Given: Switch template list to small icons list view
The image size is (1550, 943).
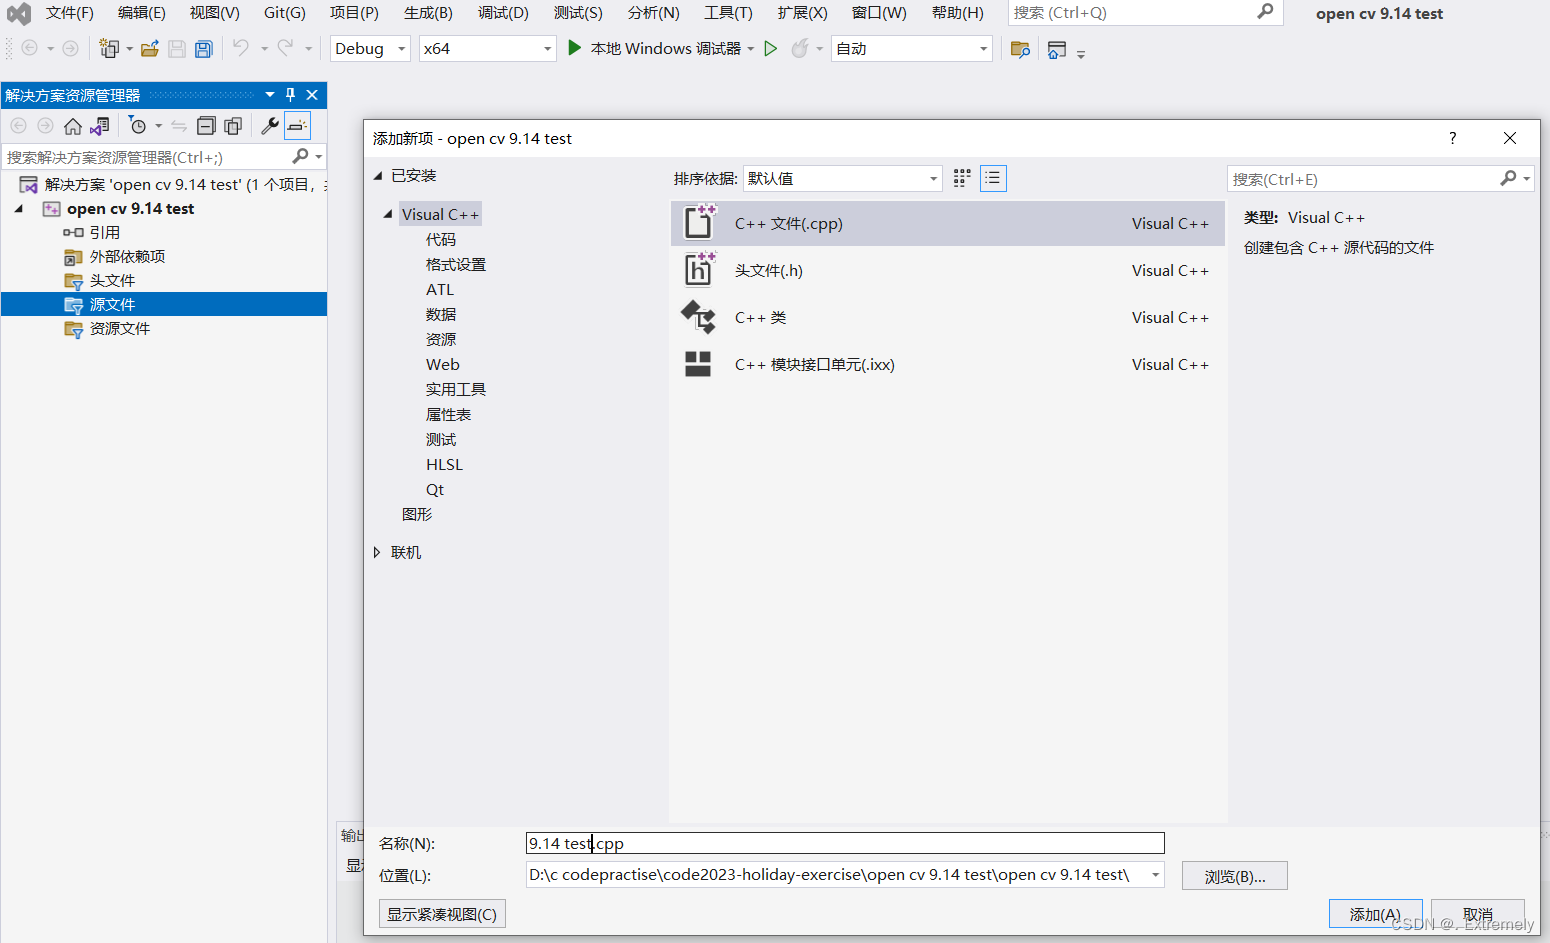Looking at the screenshot, I should [993, 178].
